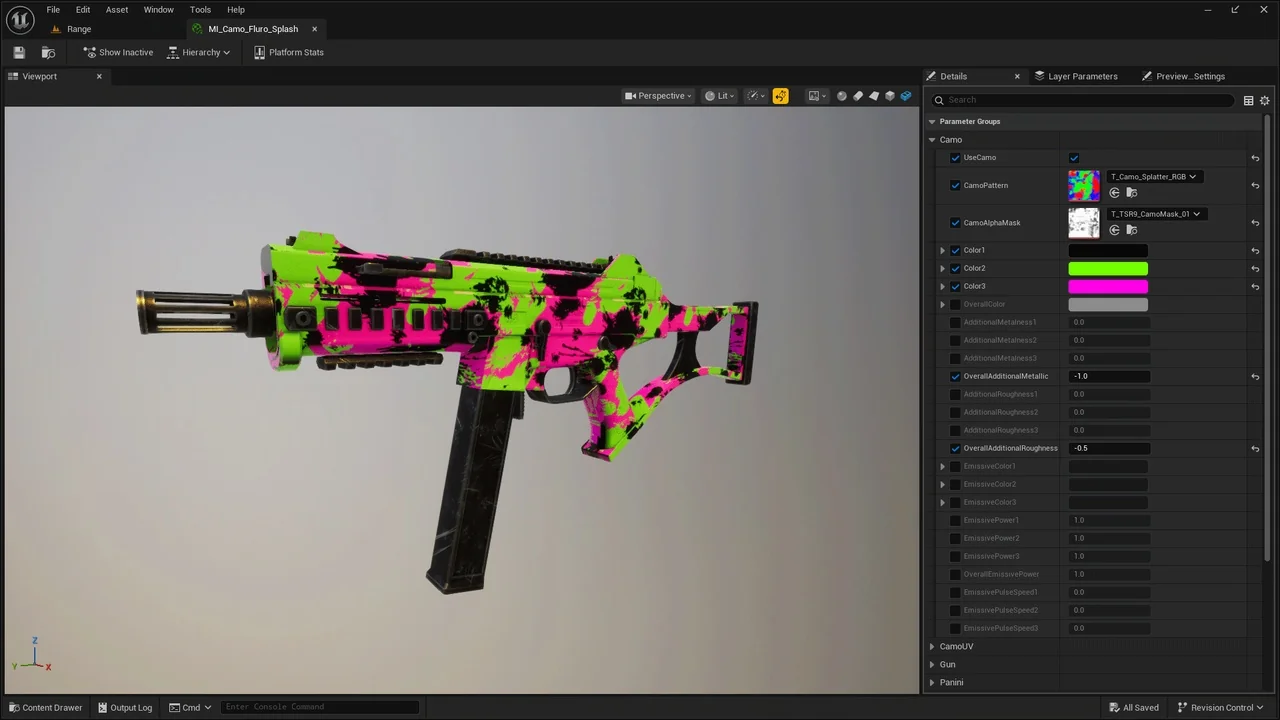Select the cylinder preview mesh icon

858,96
